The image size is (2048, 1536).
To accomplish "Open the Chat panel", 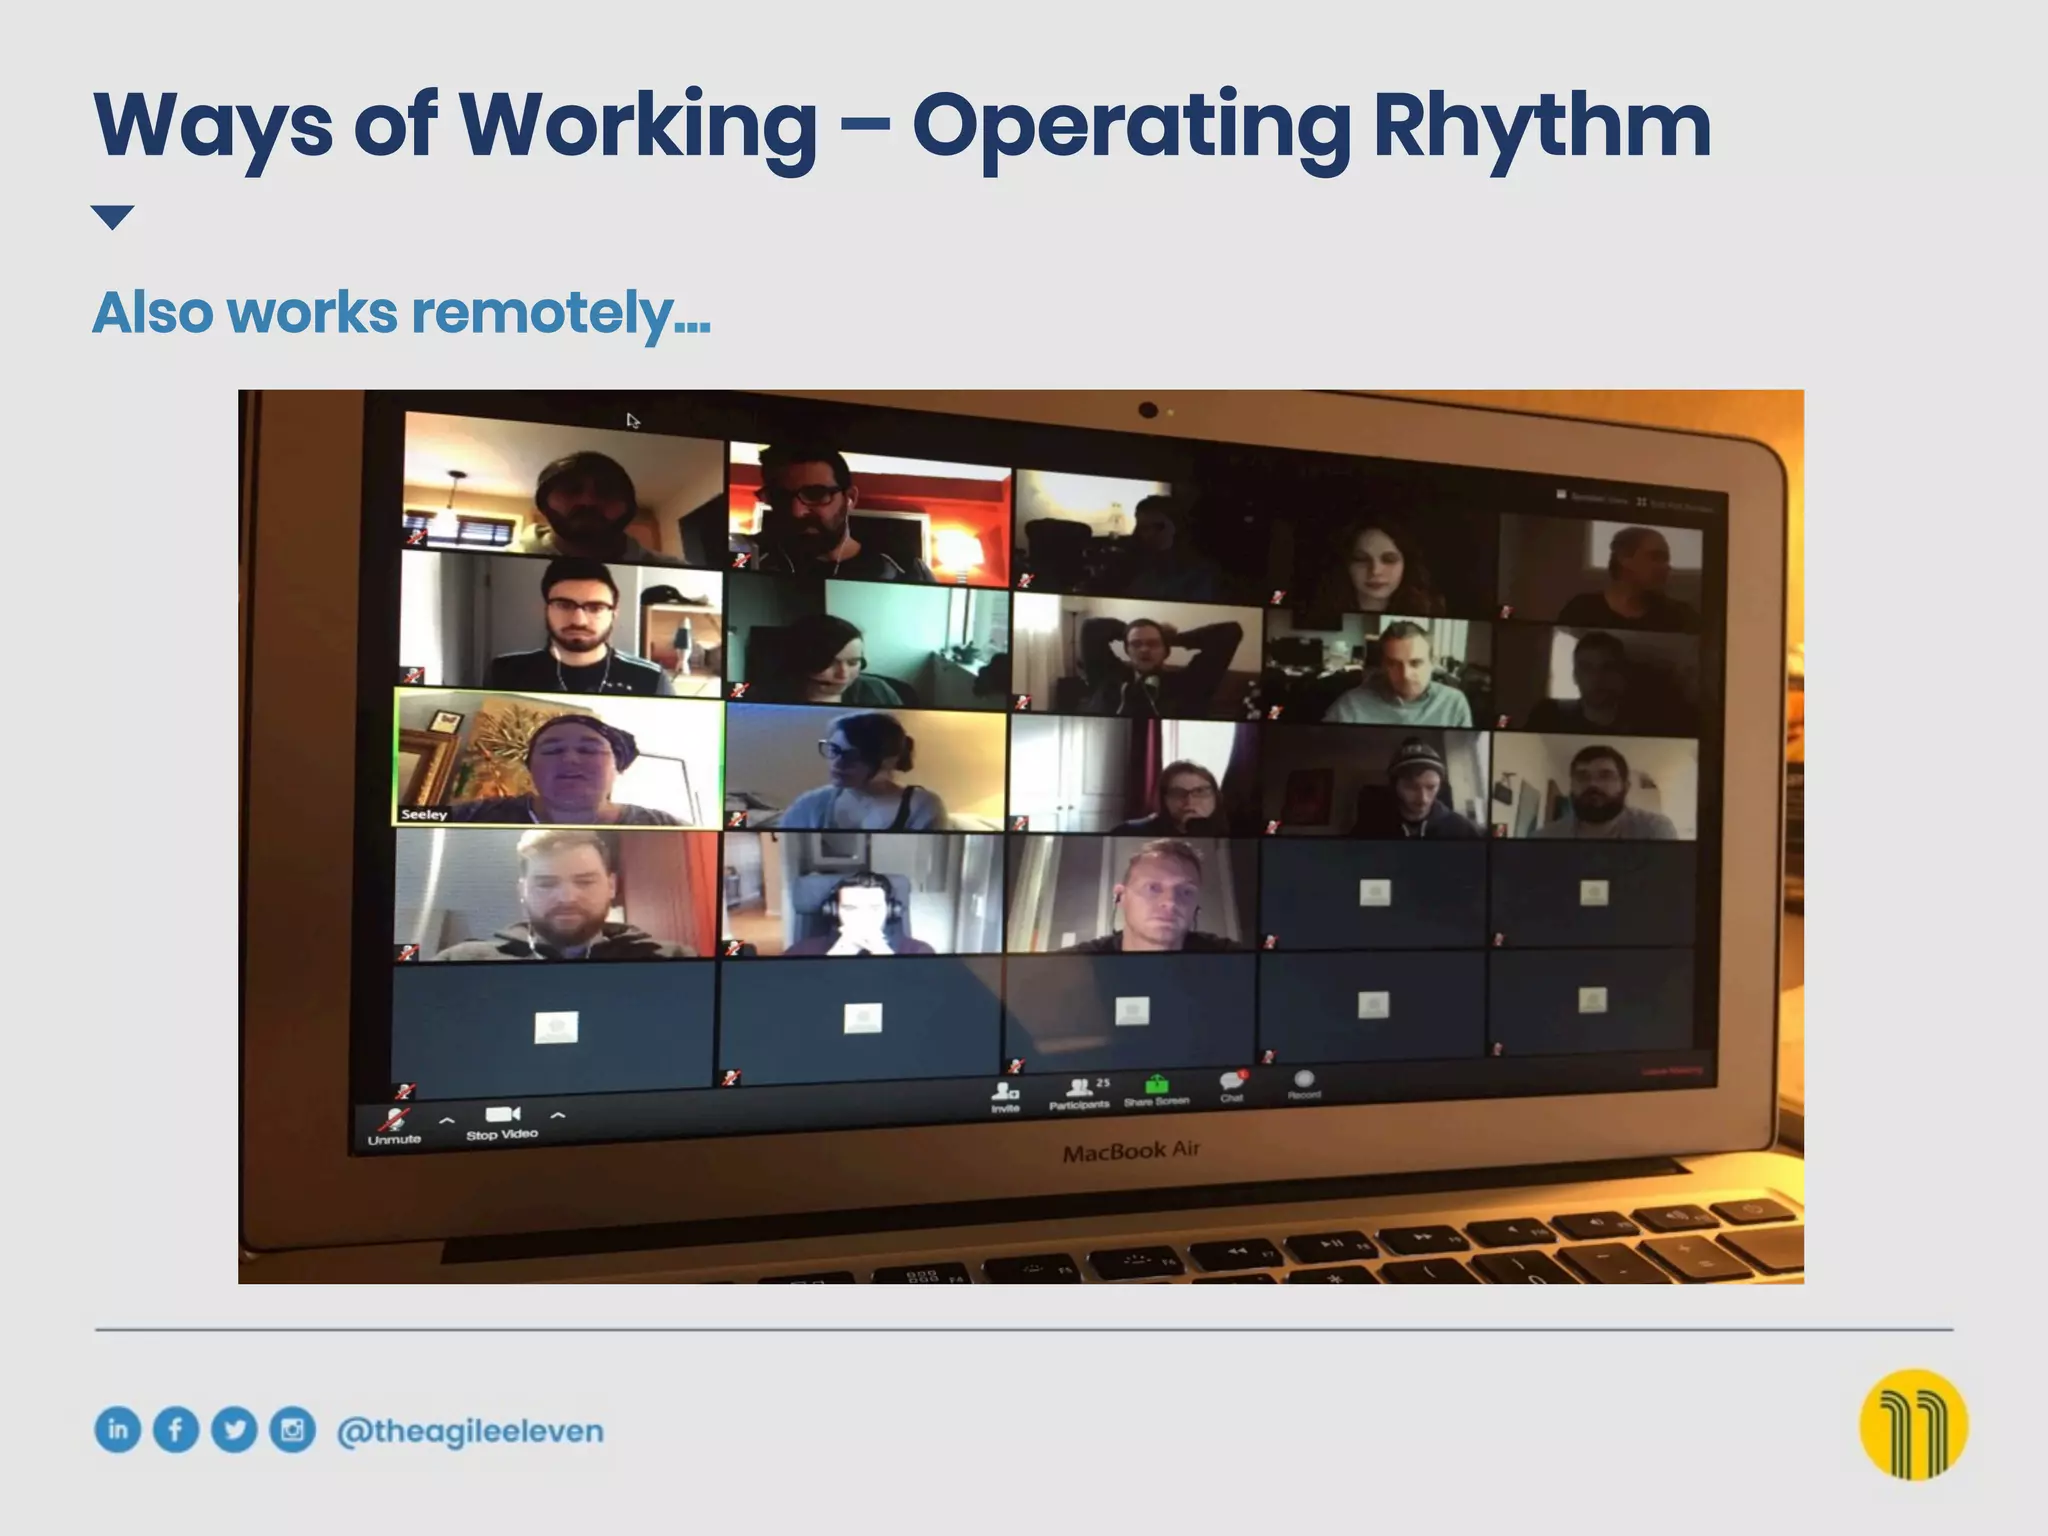I will point(1232,1088).
